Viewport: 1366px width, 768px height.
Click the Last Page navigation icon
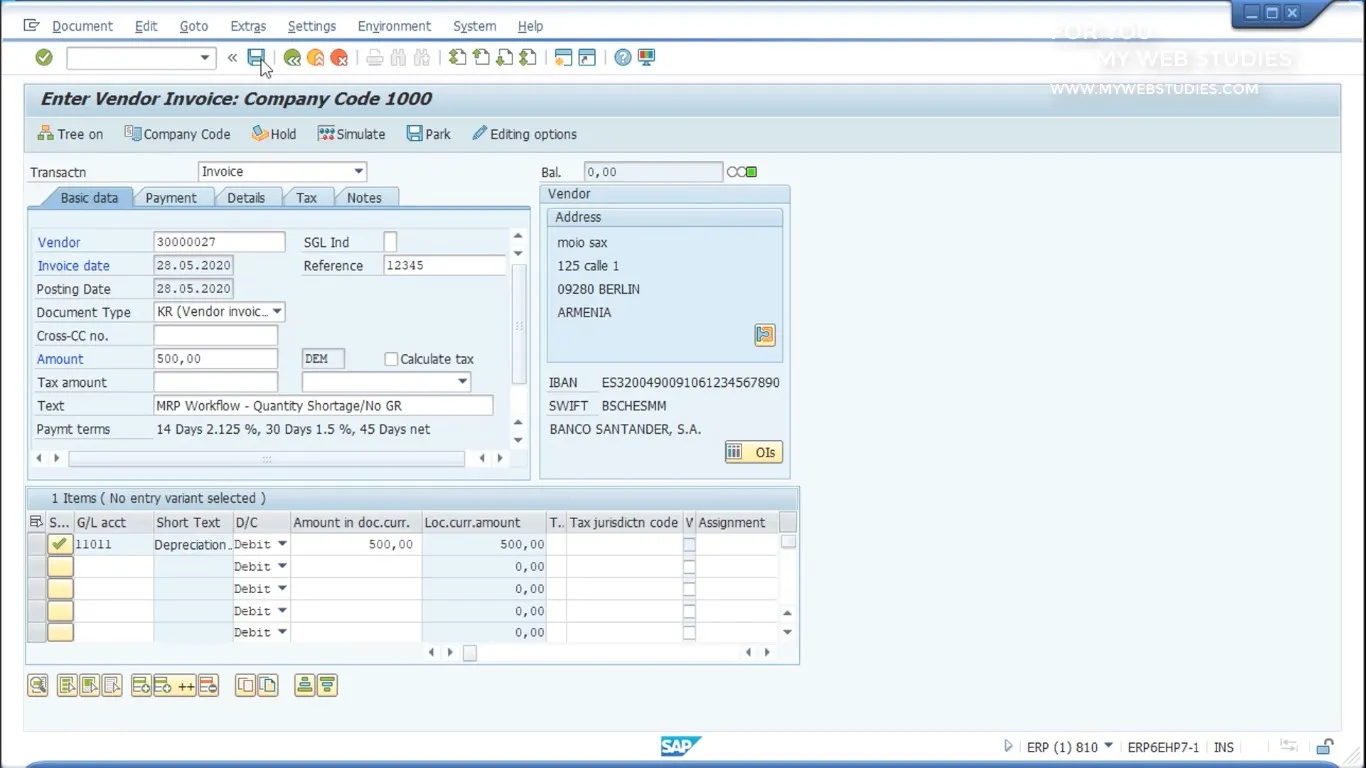528,58
